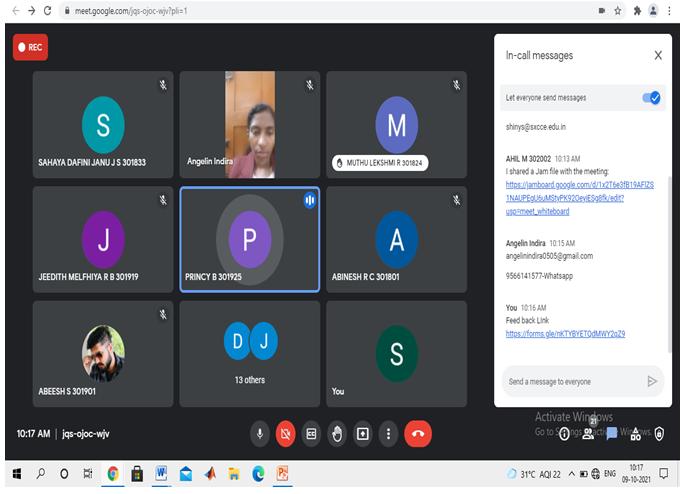This screenshot has height=494, width=692.
Task: Click the 13 others participants tile
Action: (x=249, y=350)
